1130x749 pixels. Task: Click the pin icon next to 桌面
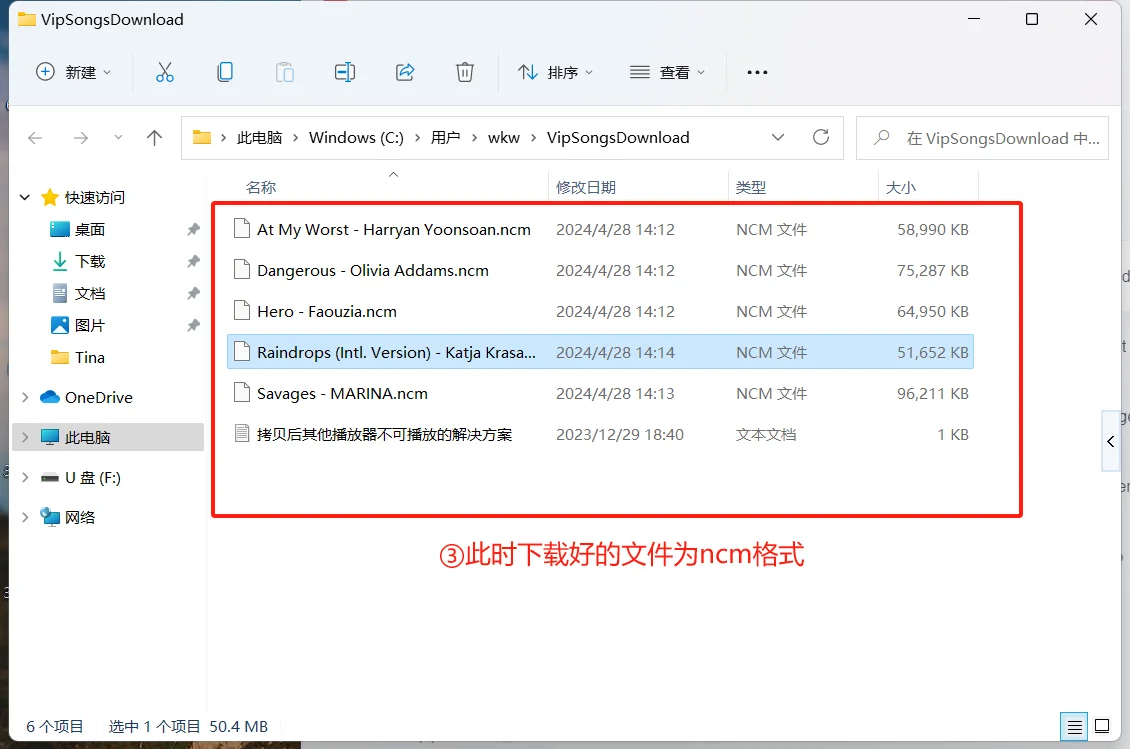(x=193, y=229)
